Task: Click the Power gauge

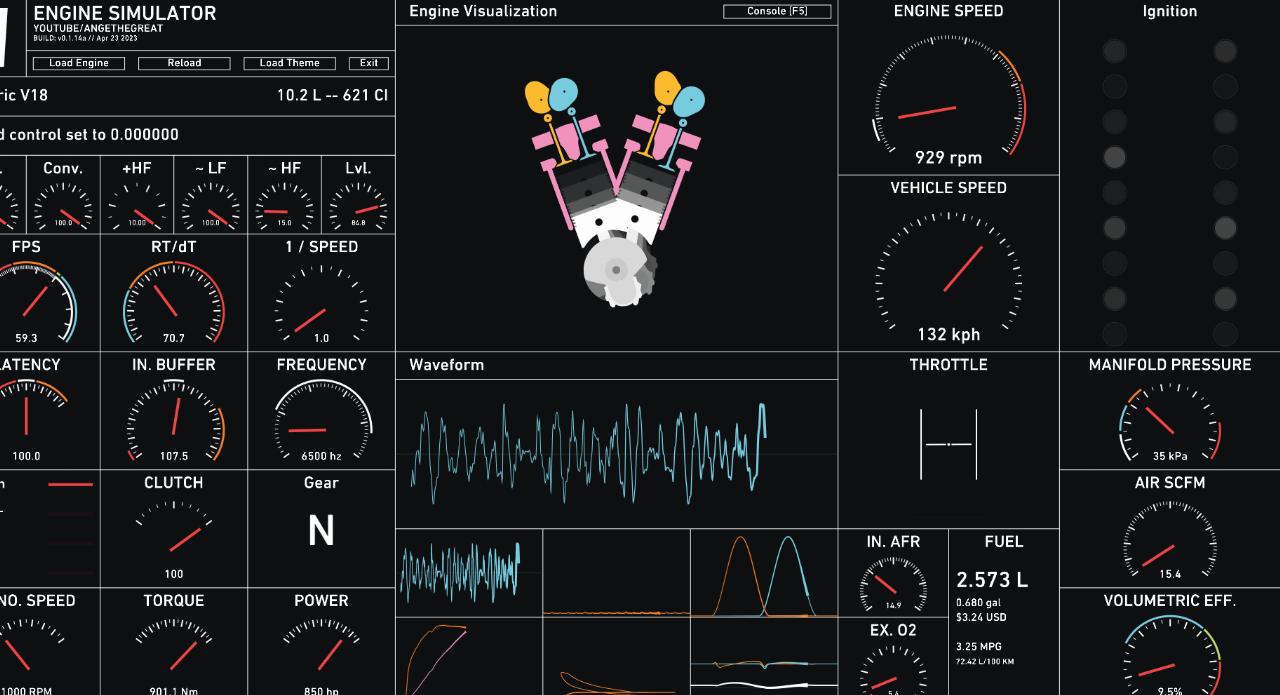Action: pos(321,650)
